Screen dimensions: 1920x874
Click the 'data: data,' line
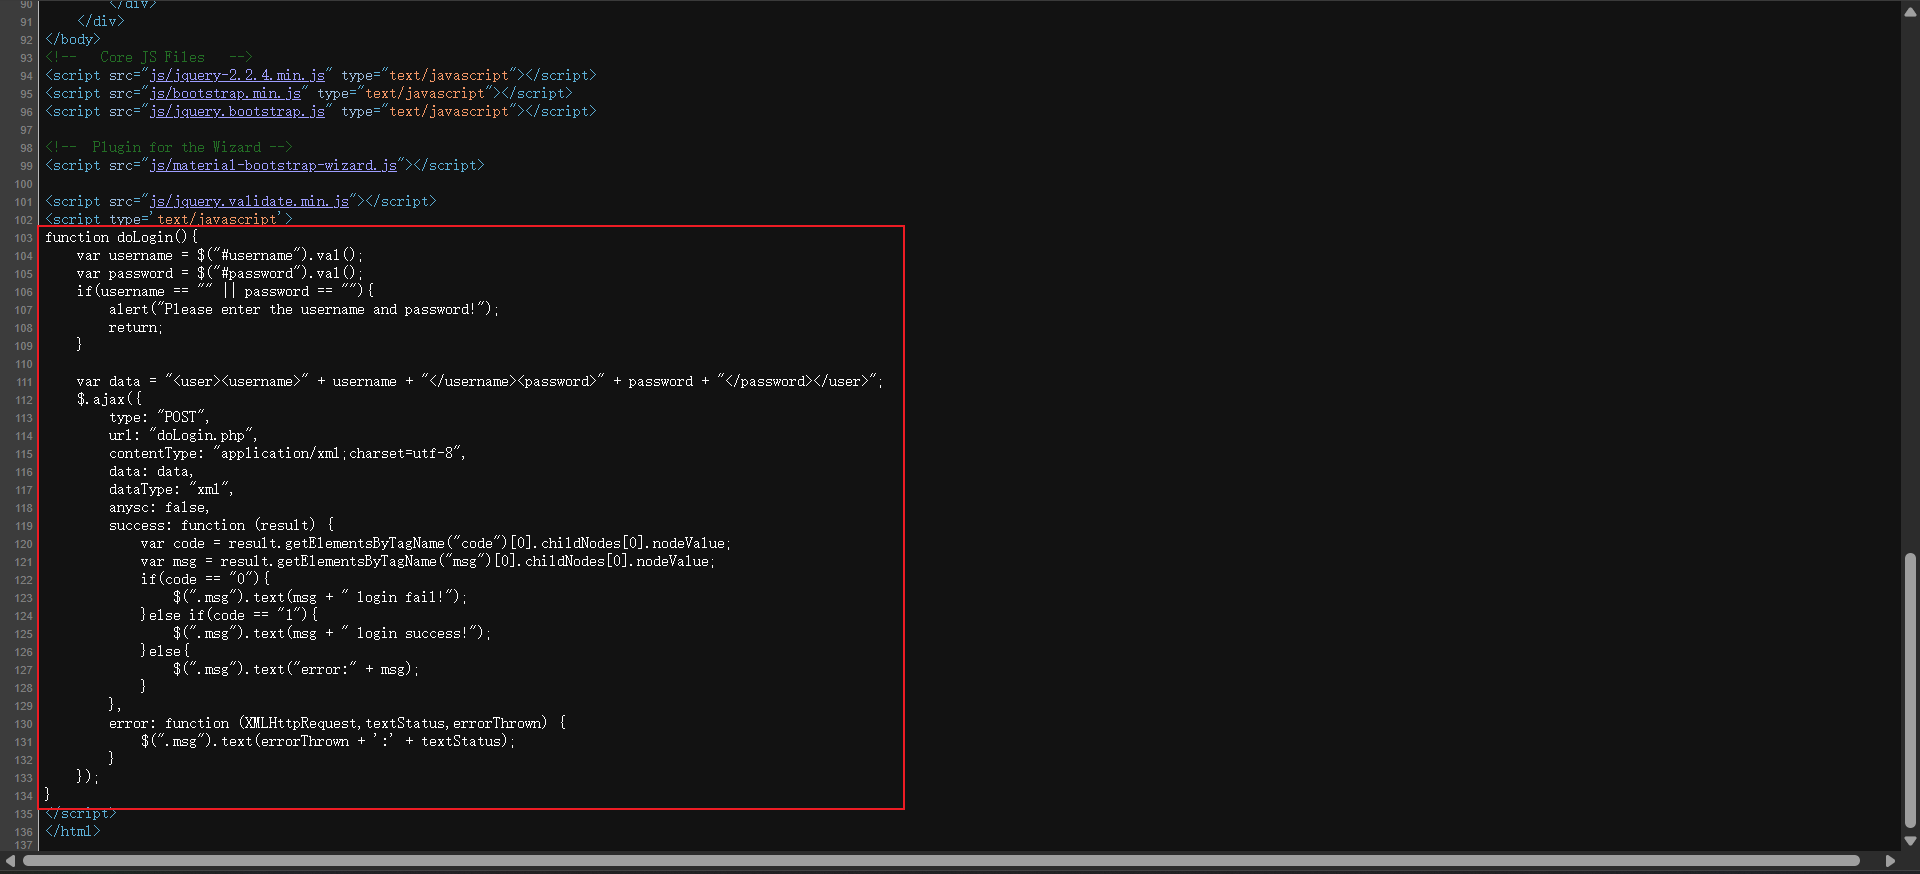pyautogui.click(x=151, y=471)
